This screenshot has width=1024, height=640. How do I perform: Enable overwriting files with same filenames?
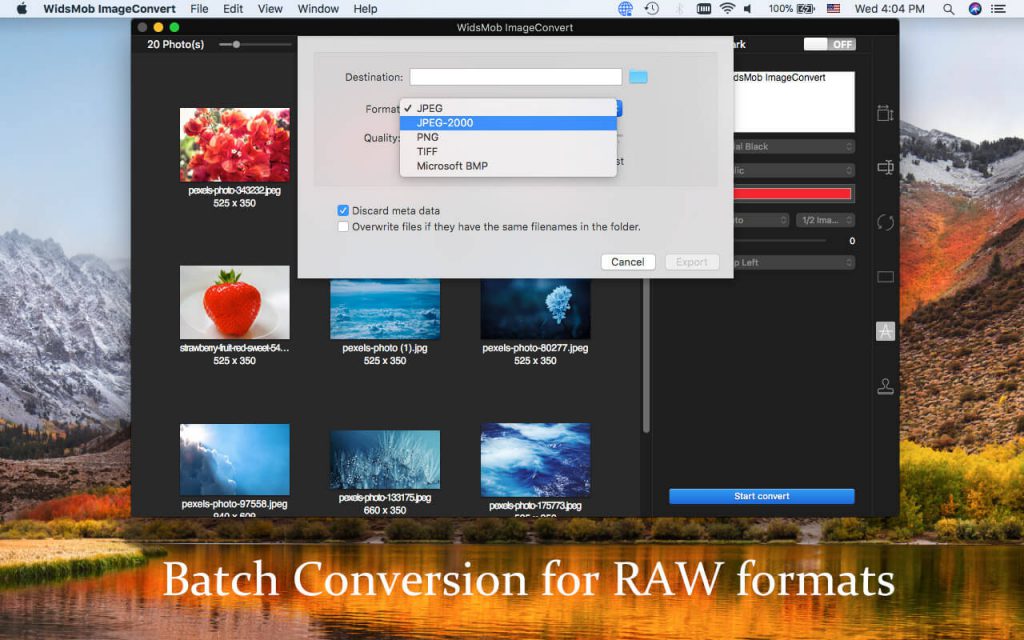pyautogui.click(x=342, y=227)
